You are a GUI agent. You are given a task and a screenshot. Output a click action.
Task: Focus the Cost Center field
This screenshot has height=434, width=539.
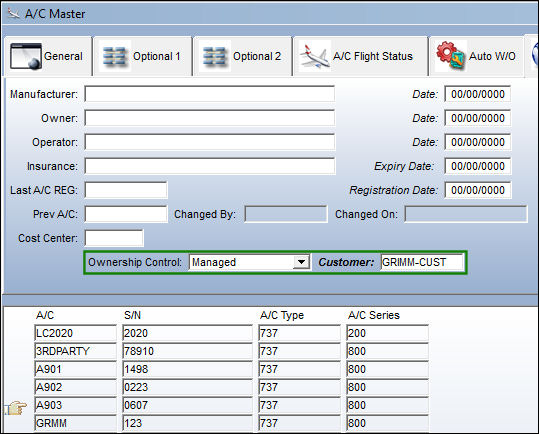114,238
